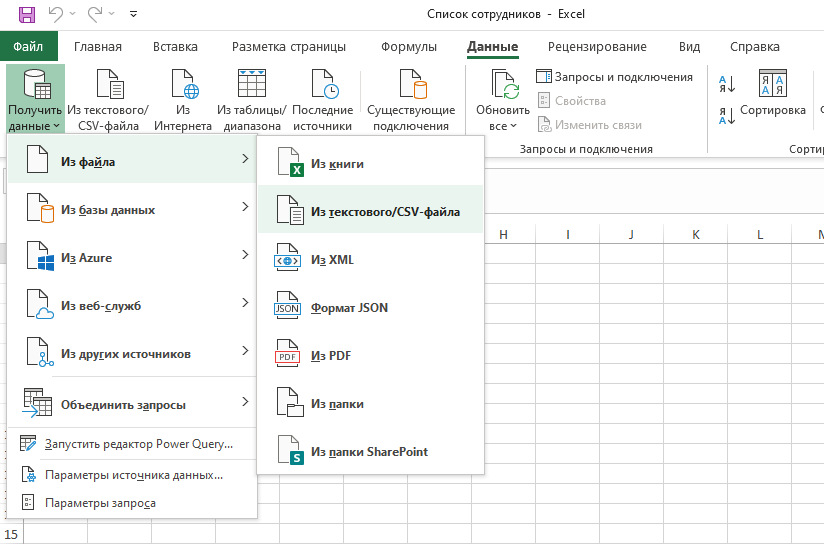Switch to the Вставка tab
The image size is (824, 544).
click(x=175, y=47)
